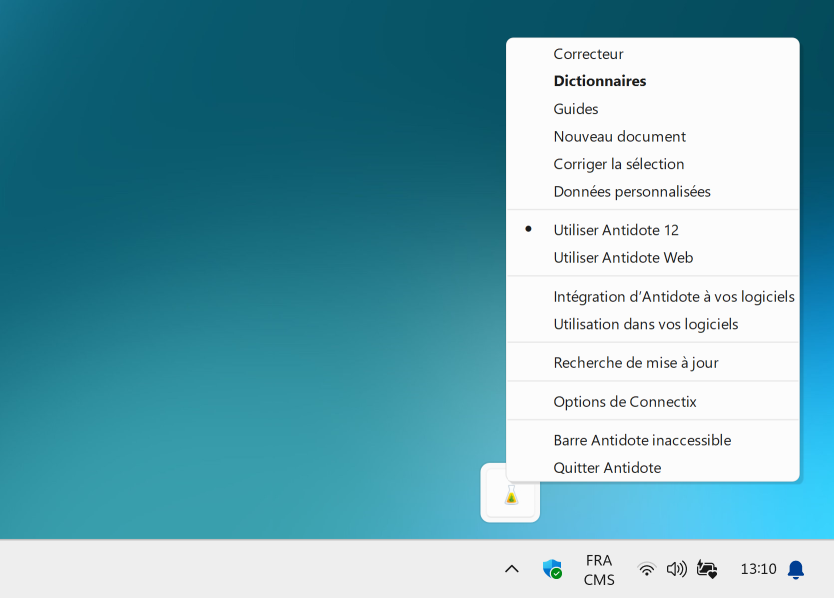Open Windows Security shield tray icon
The image size is (834, 598).
pos(552,569)
